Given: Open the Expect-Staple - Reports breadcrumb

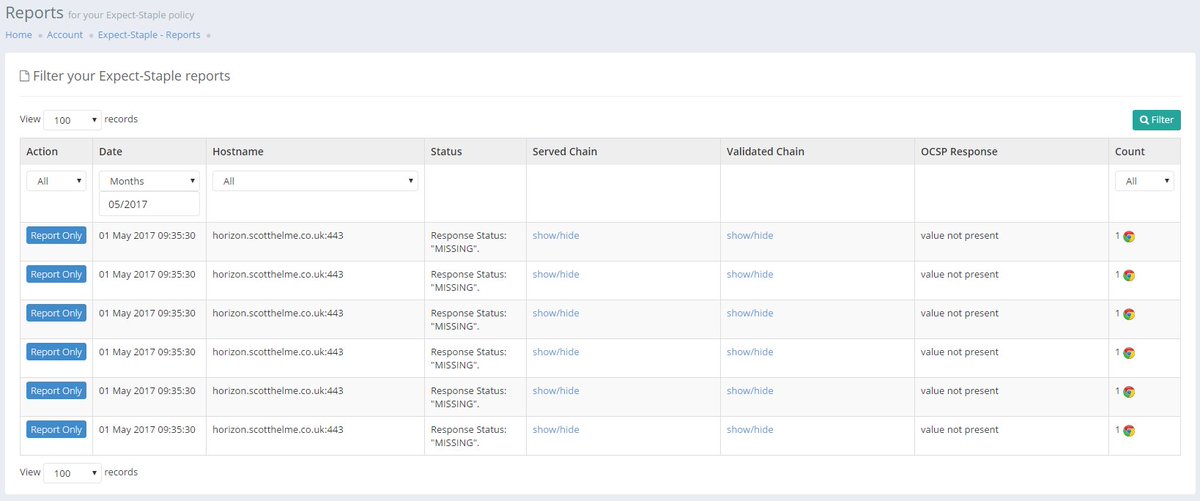Looking at the screenshot, I should (149, 35).
